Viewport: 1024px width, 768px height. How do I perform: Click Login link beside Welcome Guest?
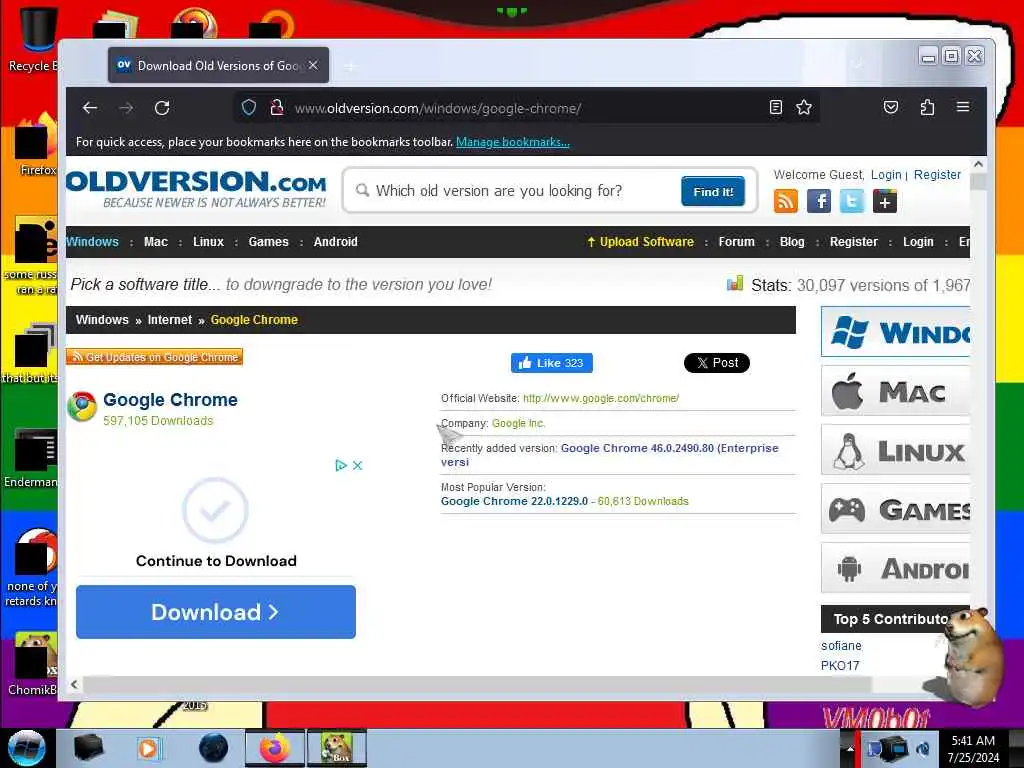coord(886,174)
